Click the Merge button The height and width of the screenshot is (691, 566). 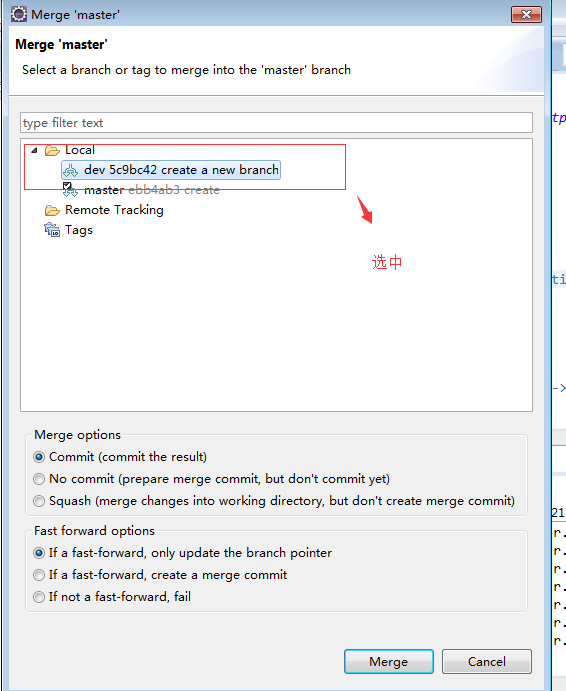[x=389, y=661]
